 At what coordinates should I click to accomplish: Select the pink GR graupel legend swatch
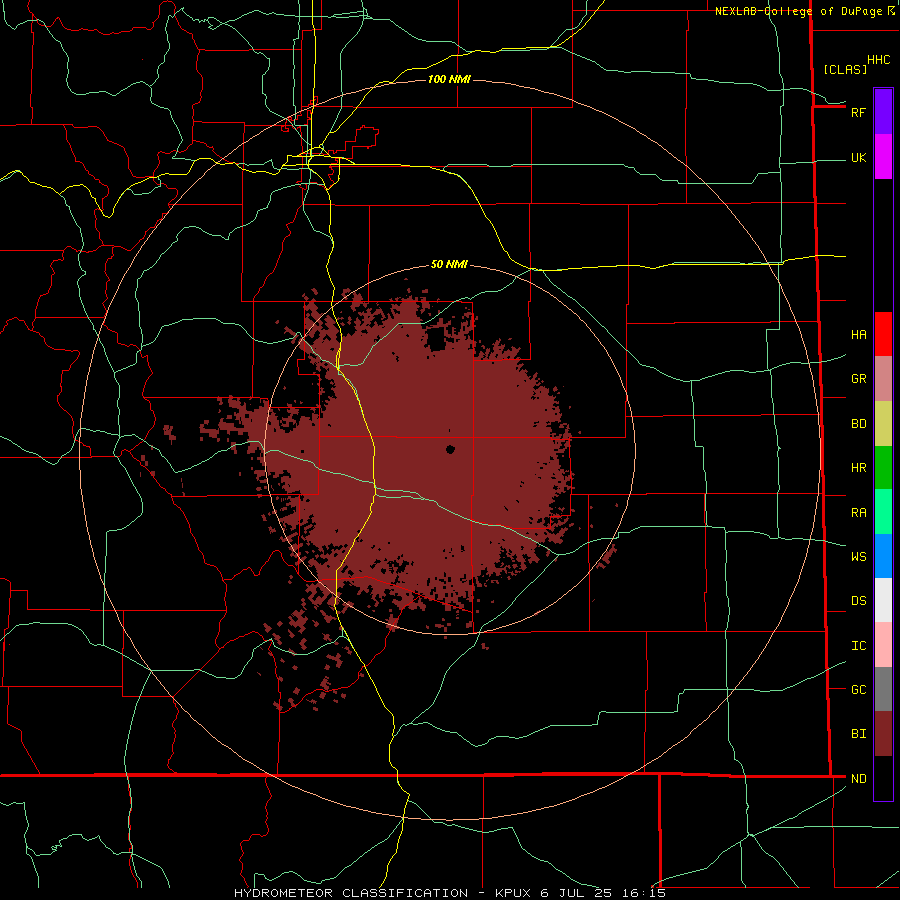point(883,379)
